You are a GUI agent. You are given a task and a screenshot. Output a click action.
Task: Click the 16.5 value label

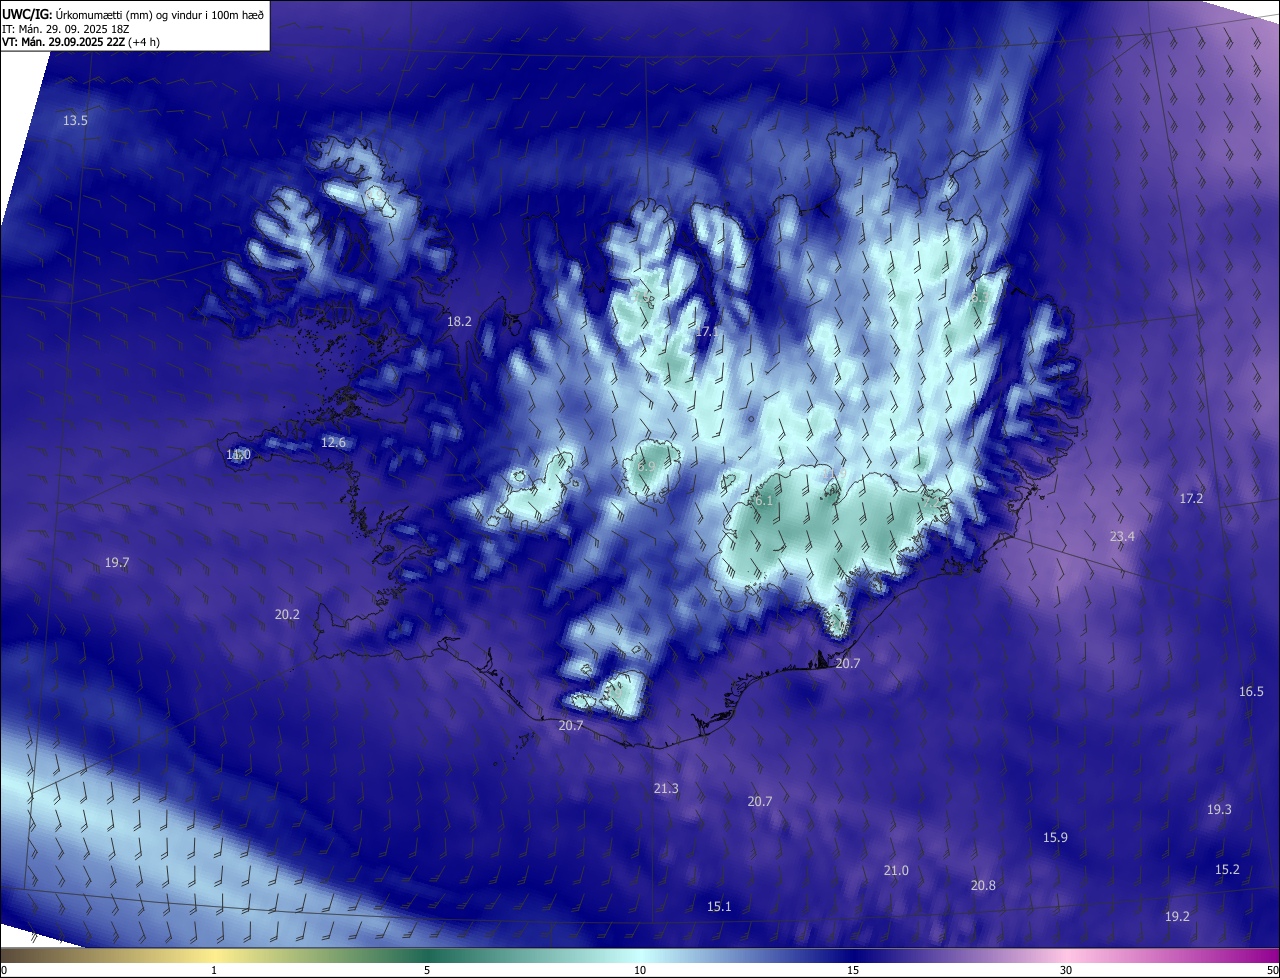point(1251,692)
